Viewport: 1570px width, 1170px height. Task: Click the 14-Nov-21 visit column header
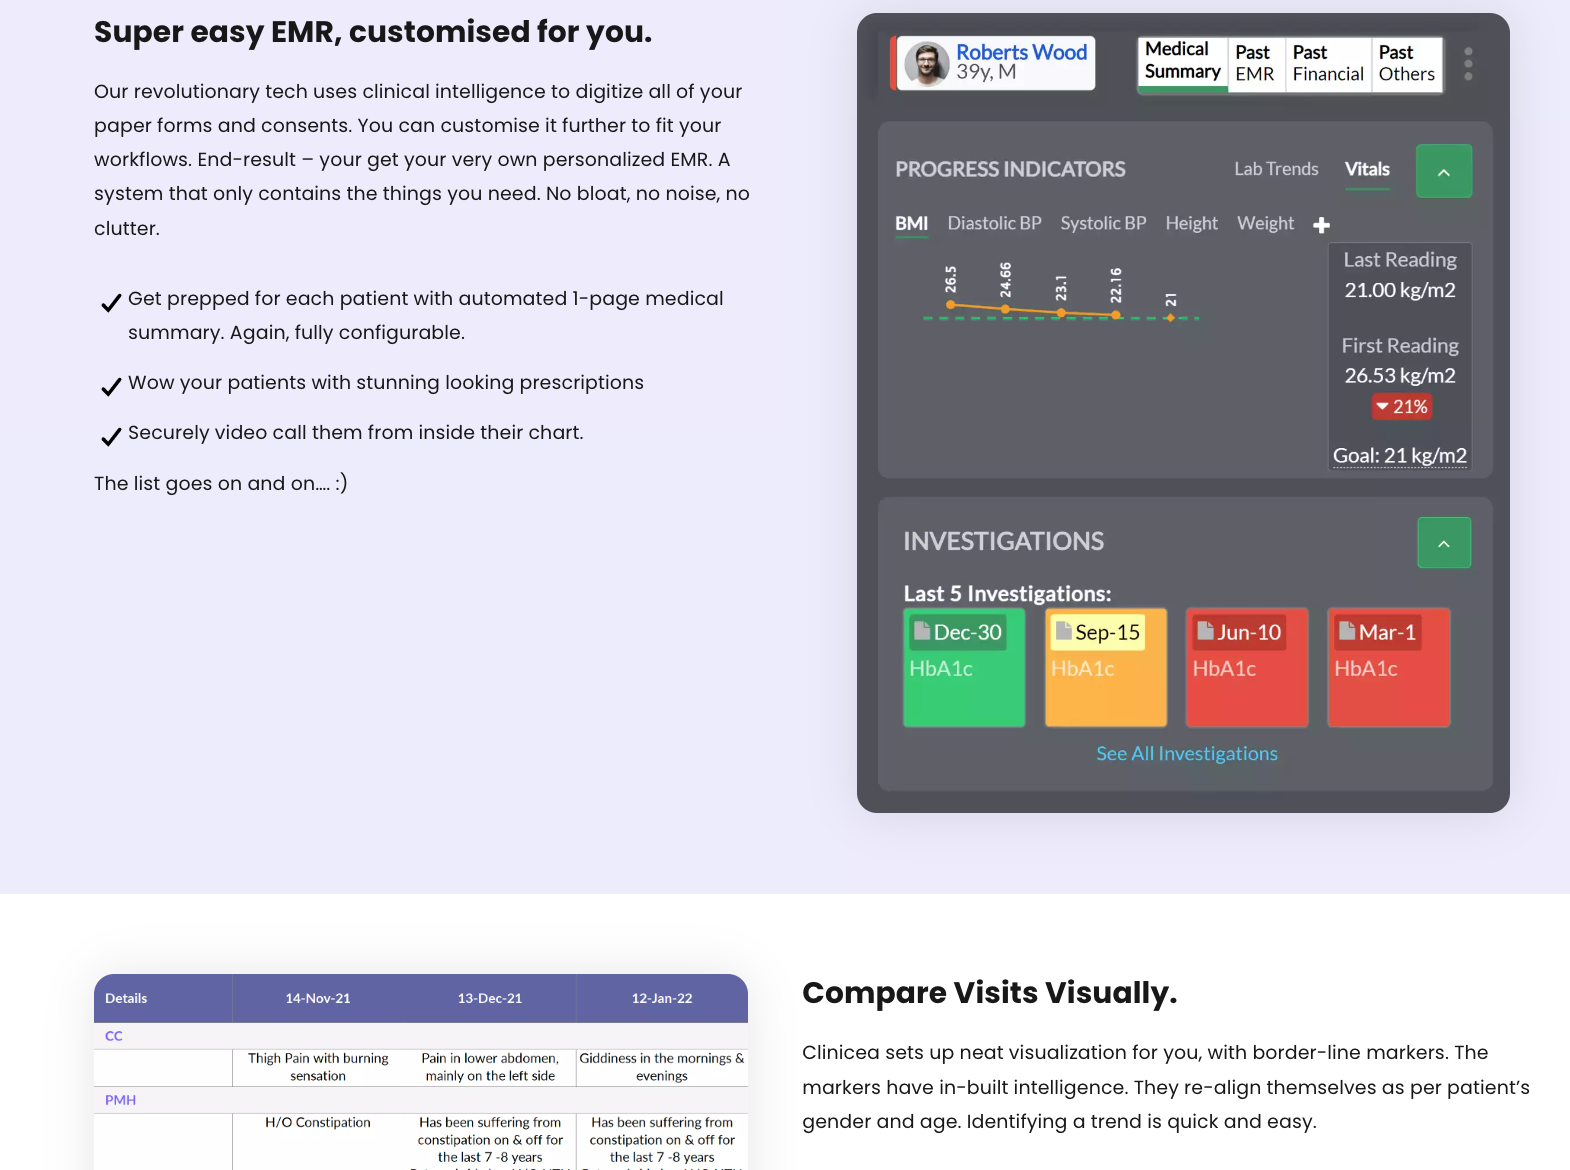318,998
